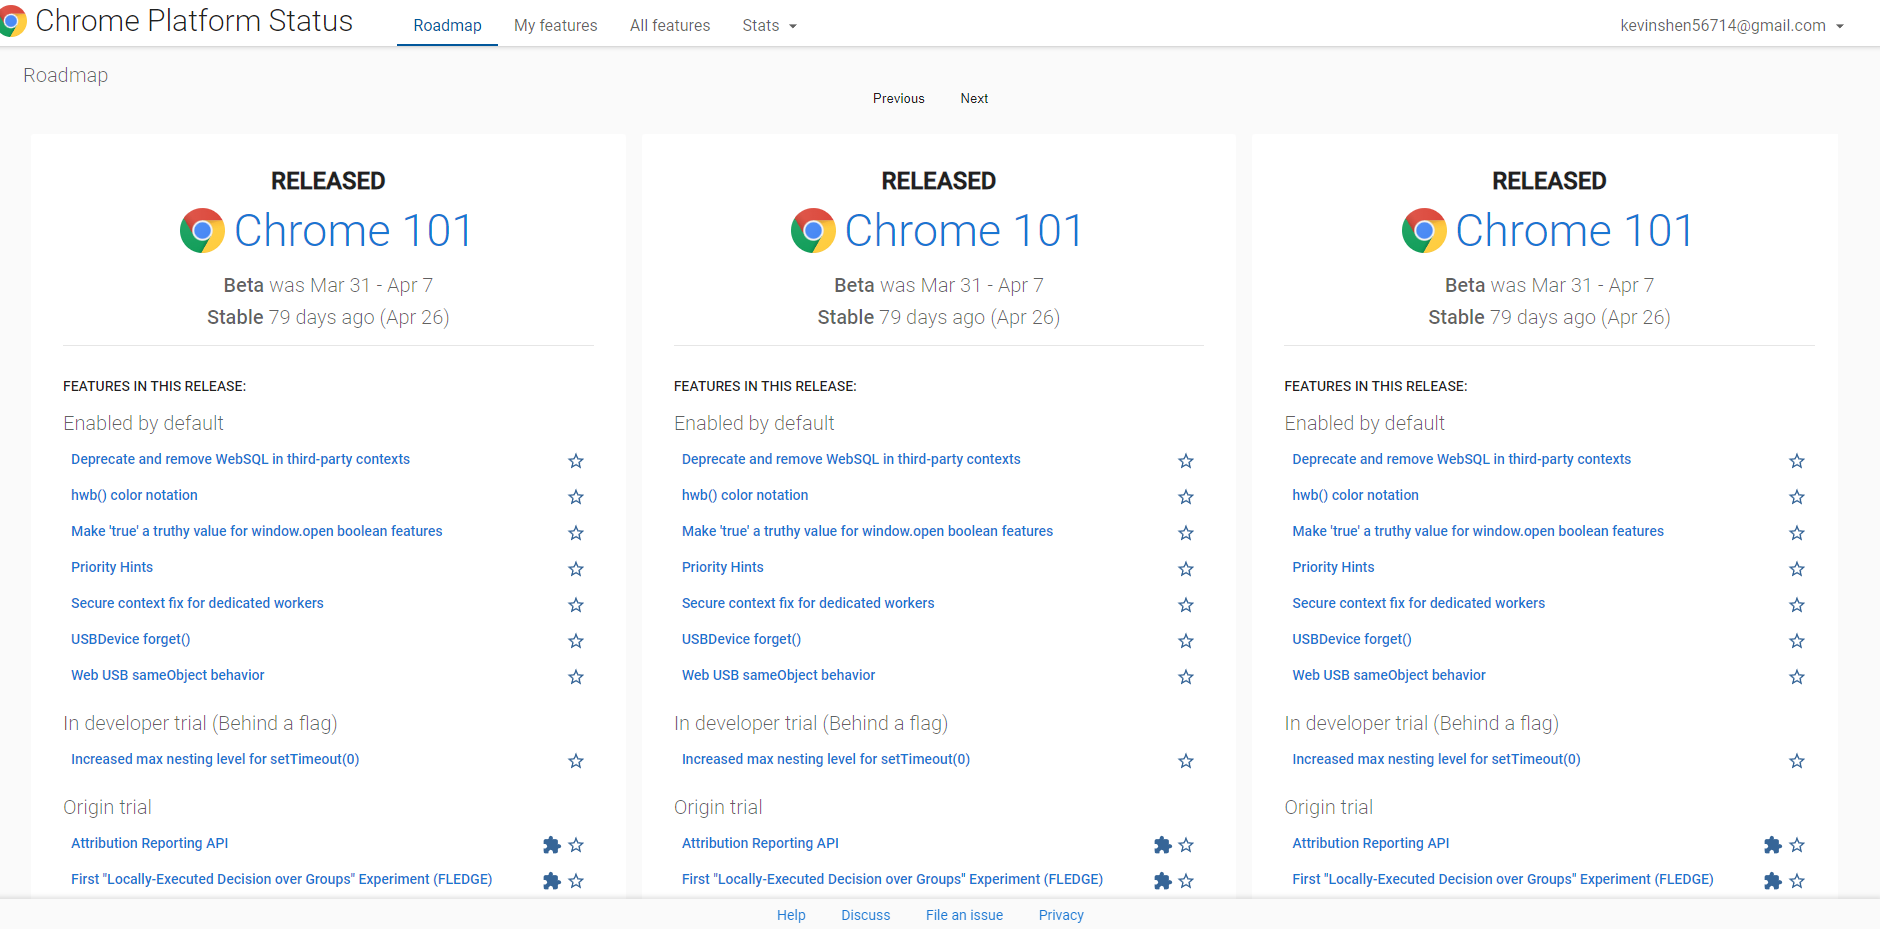The image size is (1880, 929).
Task: Click the star icon next to Priority Hints, first column
Action: click(x=576, y=569)
